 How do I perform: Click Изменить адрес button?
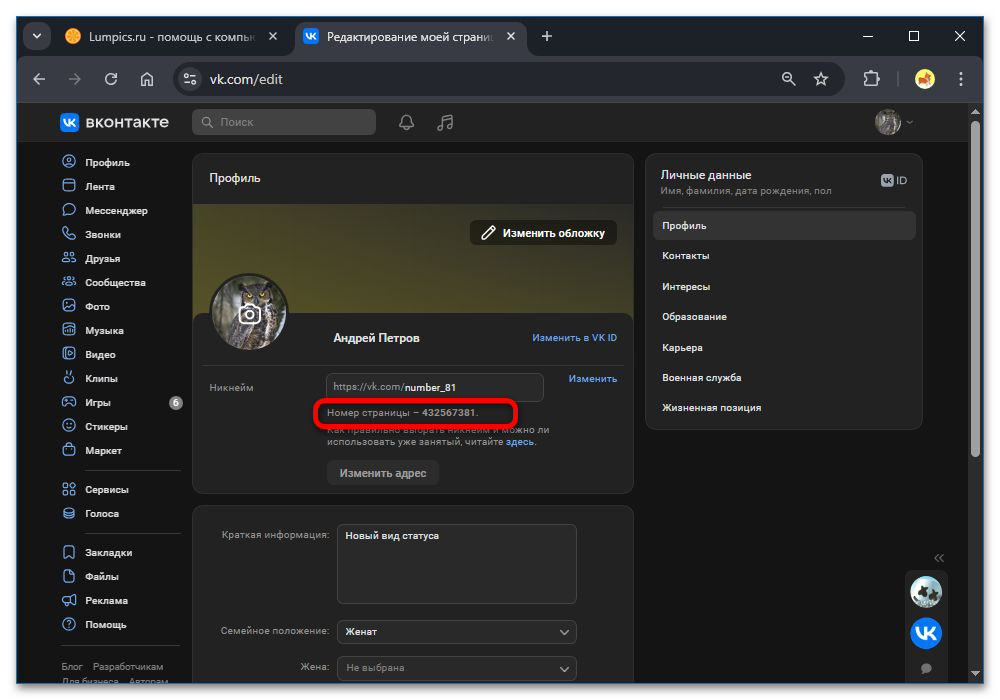(383, 473)
